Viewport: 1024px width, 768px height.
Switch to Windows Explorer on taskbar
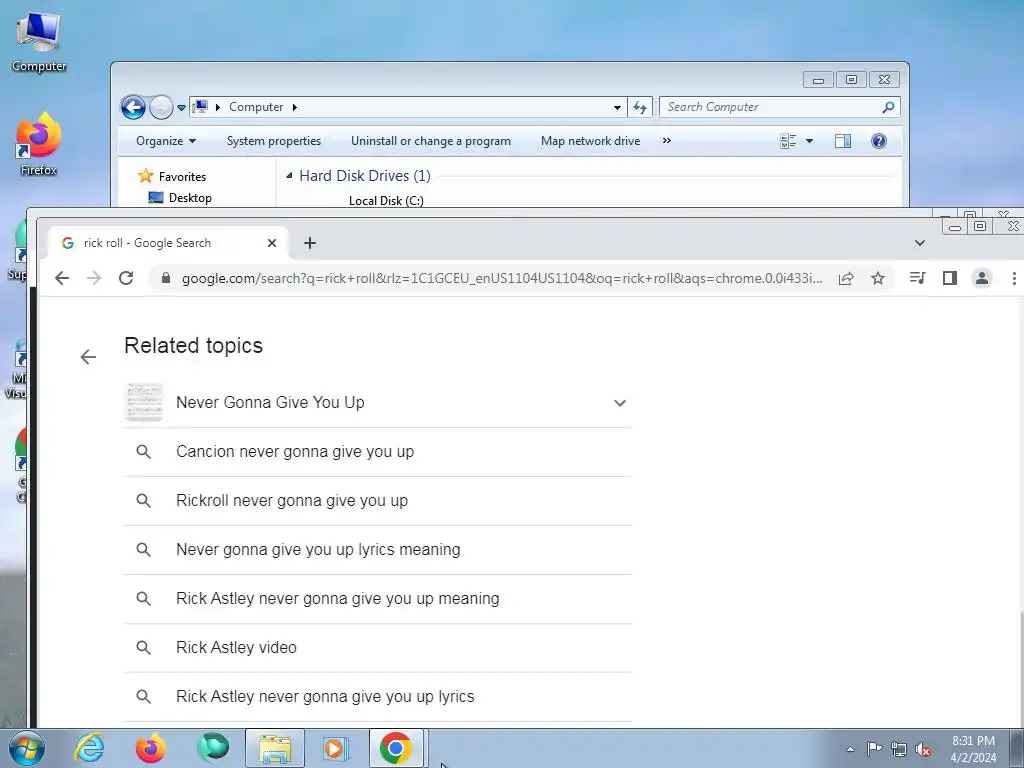tap(275, 748)
